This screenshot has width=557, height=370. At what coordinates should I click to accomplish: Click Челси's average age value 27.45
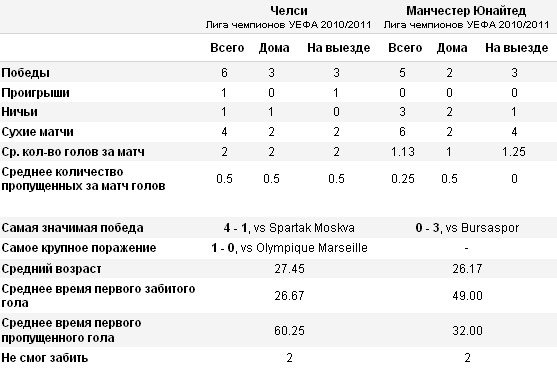[x=289, y=269]
